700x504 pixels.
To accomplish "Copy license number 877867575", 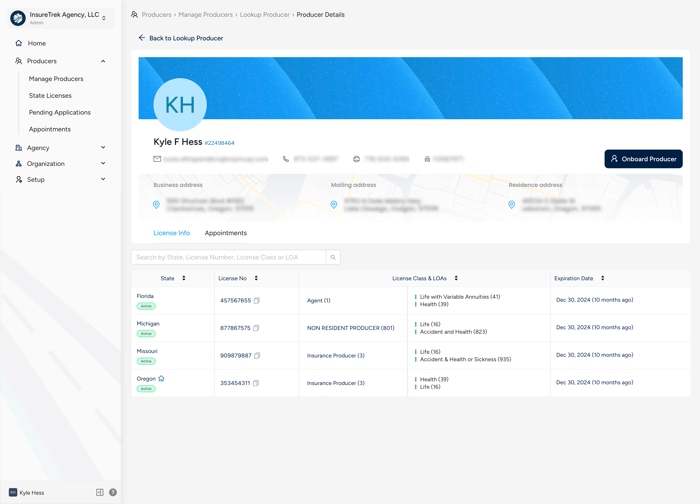I will [x=256, y=328].
